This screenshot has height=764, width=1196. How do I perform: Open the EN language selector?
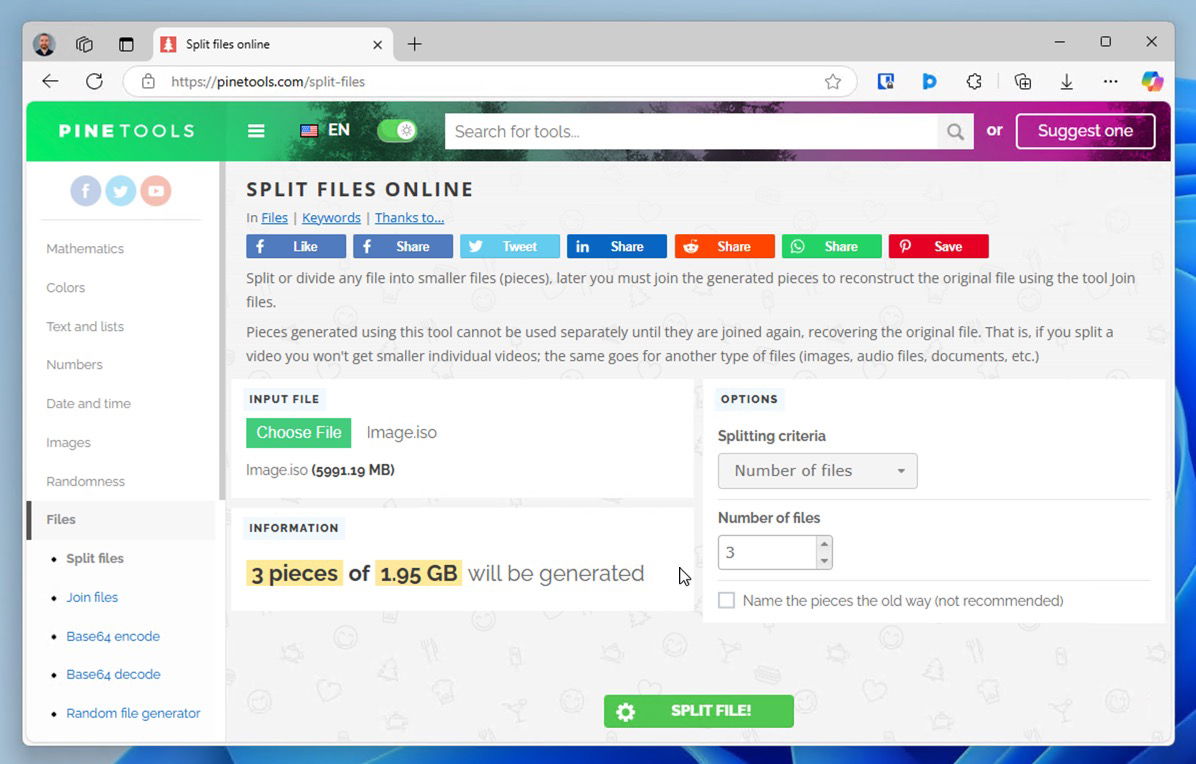point(327,130)
